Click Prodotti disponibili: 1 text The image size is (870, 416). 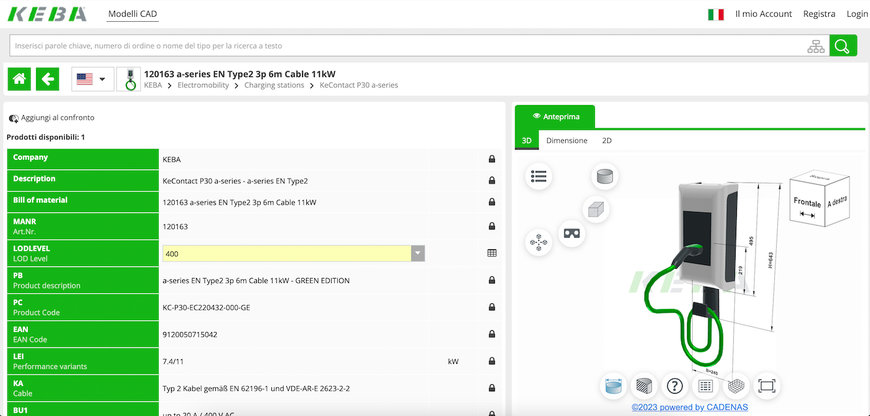pyautogui.click(x=45, y=137)
